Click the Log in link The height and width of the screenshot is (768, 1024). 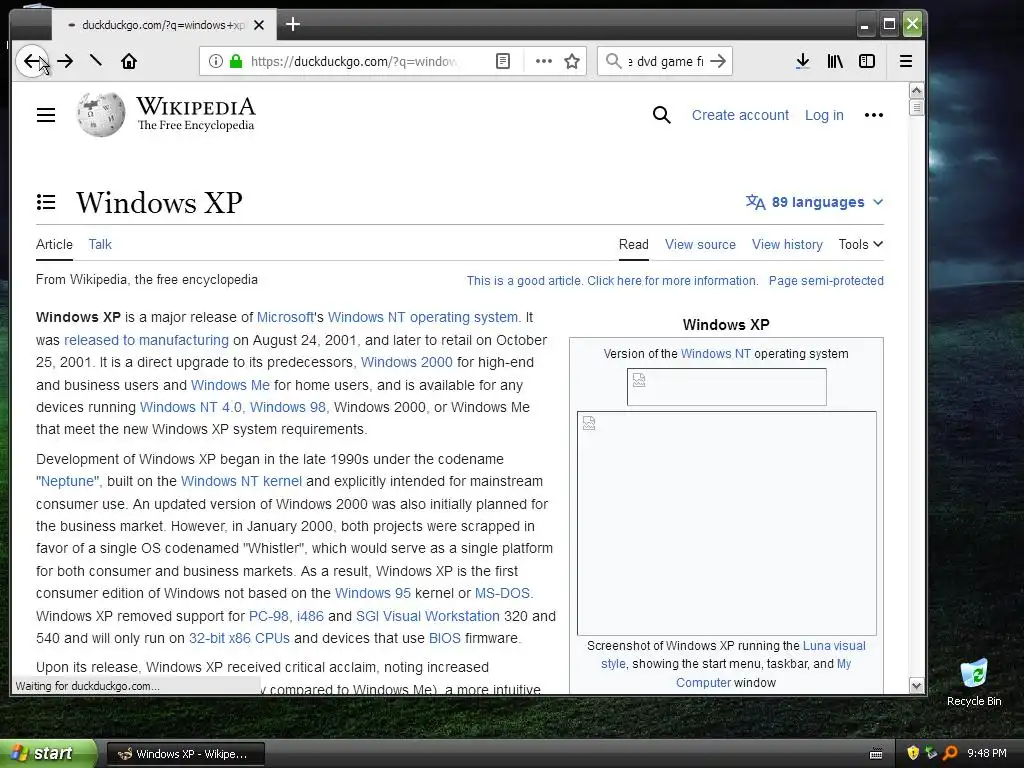(x=824, y=116)
